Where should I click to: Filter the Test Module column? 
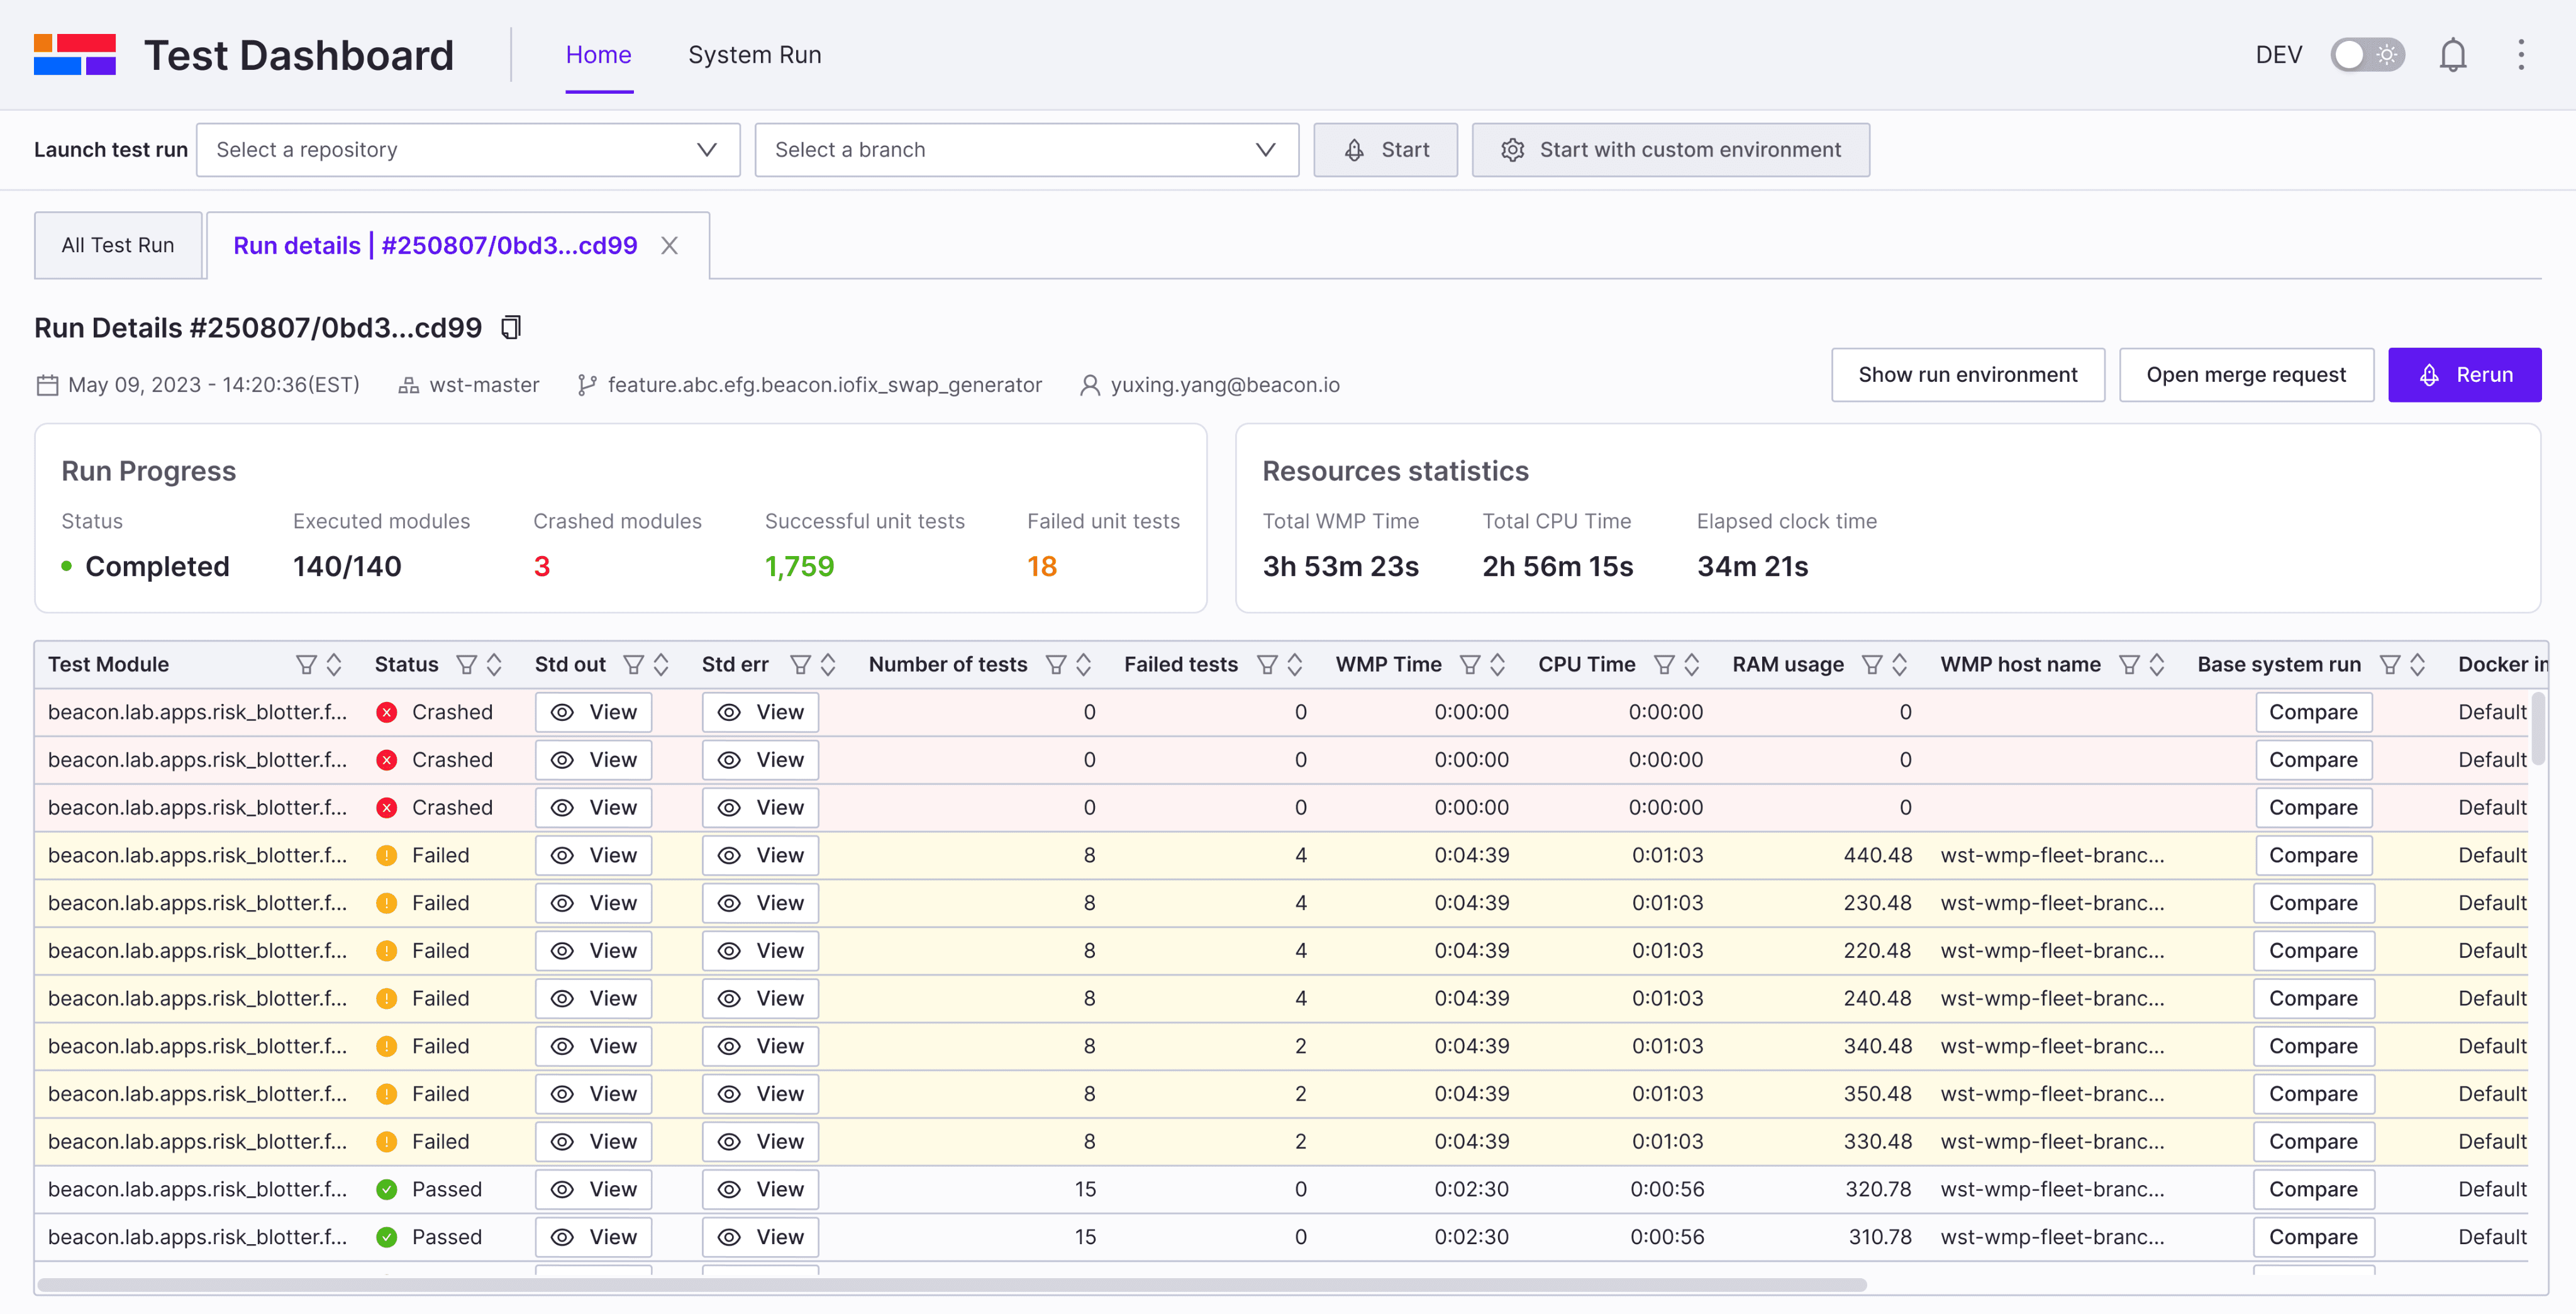pyautogui.click(x=306, y=665)
